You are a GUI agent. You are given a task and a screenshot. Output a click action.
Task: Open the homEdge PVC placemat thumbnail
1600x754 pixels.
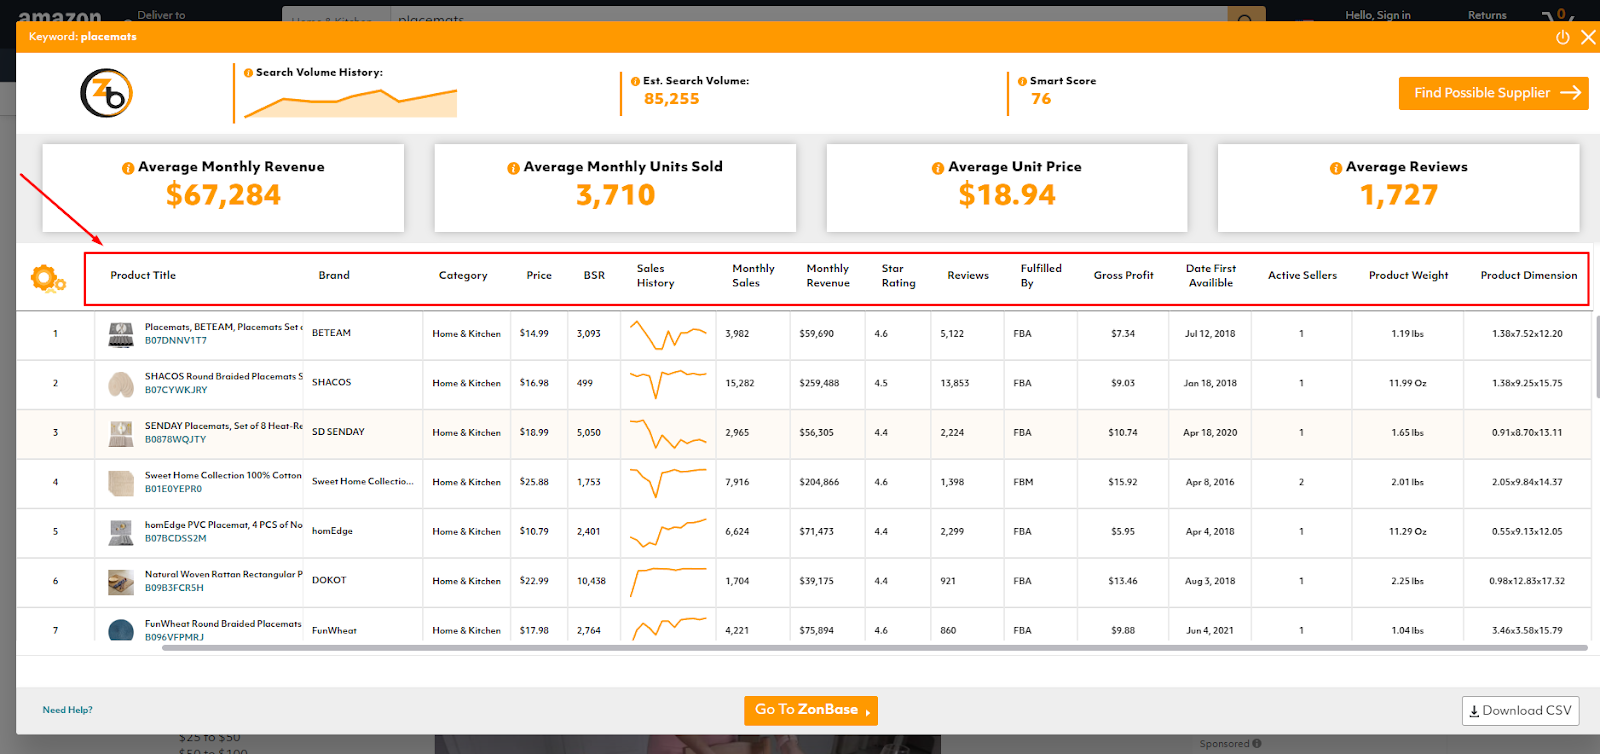click(x=121, y=532)
